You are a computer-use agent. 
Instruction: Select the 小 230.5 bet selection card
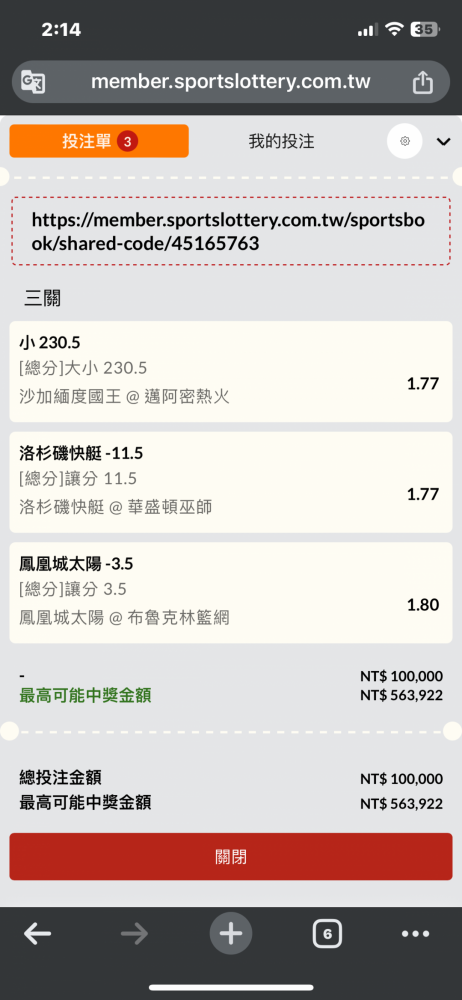231,371
